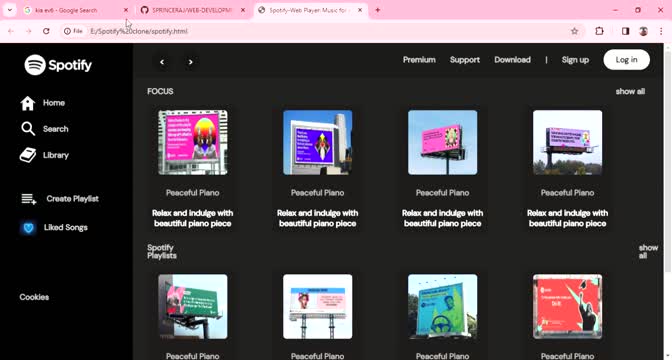The width and height of the screenshot is (672, 360).
Task: Open Library from the sidebar text
Action: click(56, 155)
